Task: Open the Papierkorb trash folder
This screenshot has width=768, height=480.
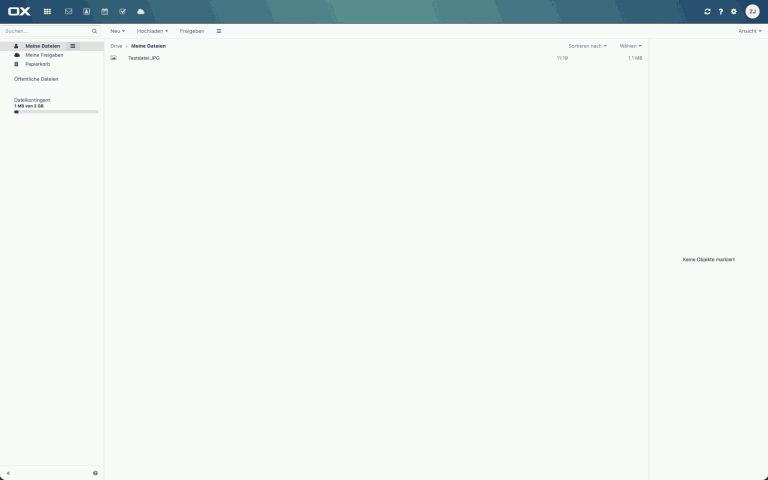Action: click(x=38, y=64)
